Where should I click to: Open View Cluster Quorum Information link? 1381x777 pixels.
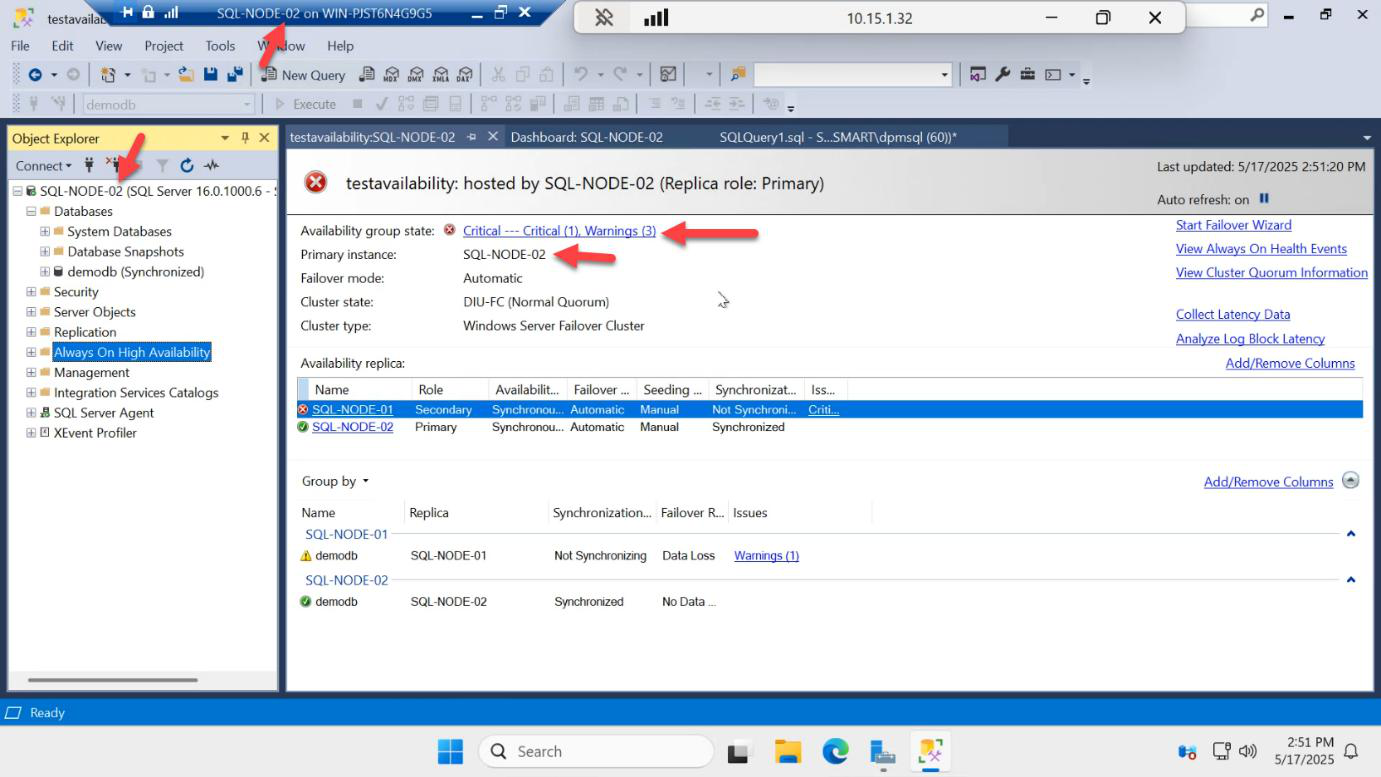click(1272, 273)
